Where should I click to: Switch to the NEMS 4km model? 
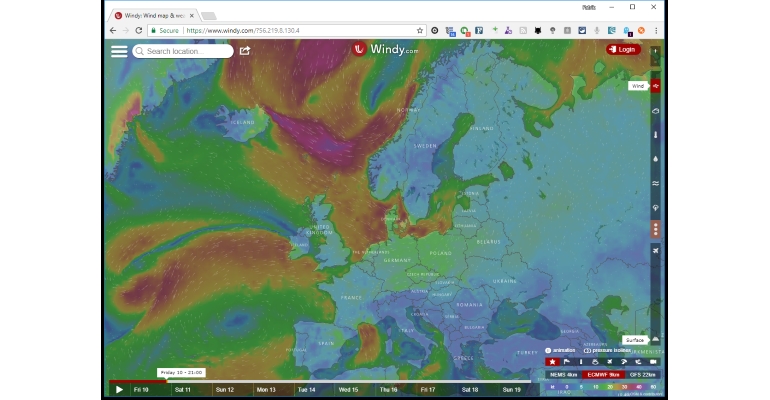563,374
